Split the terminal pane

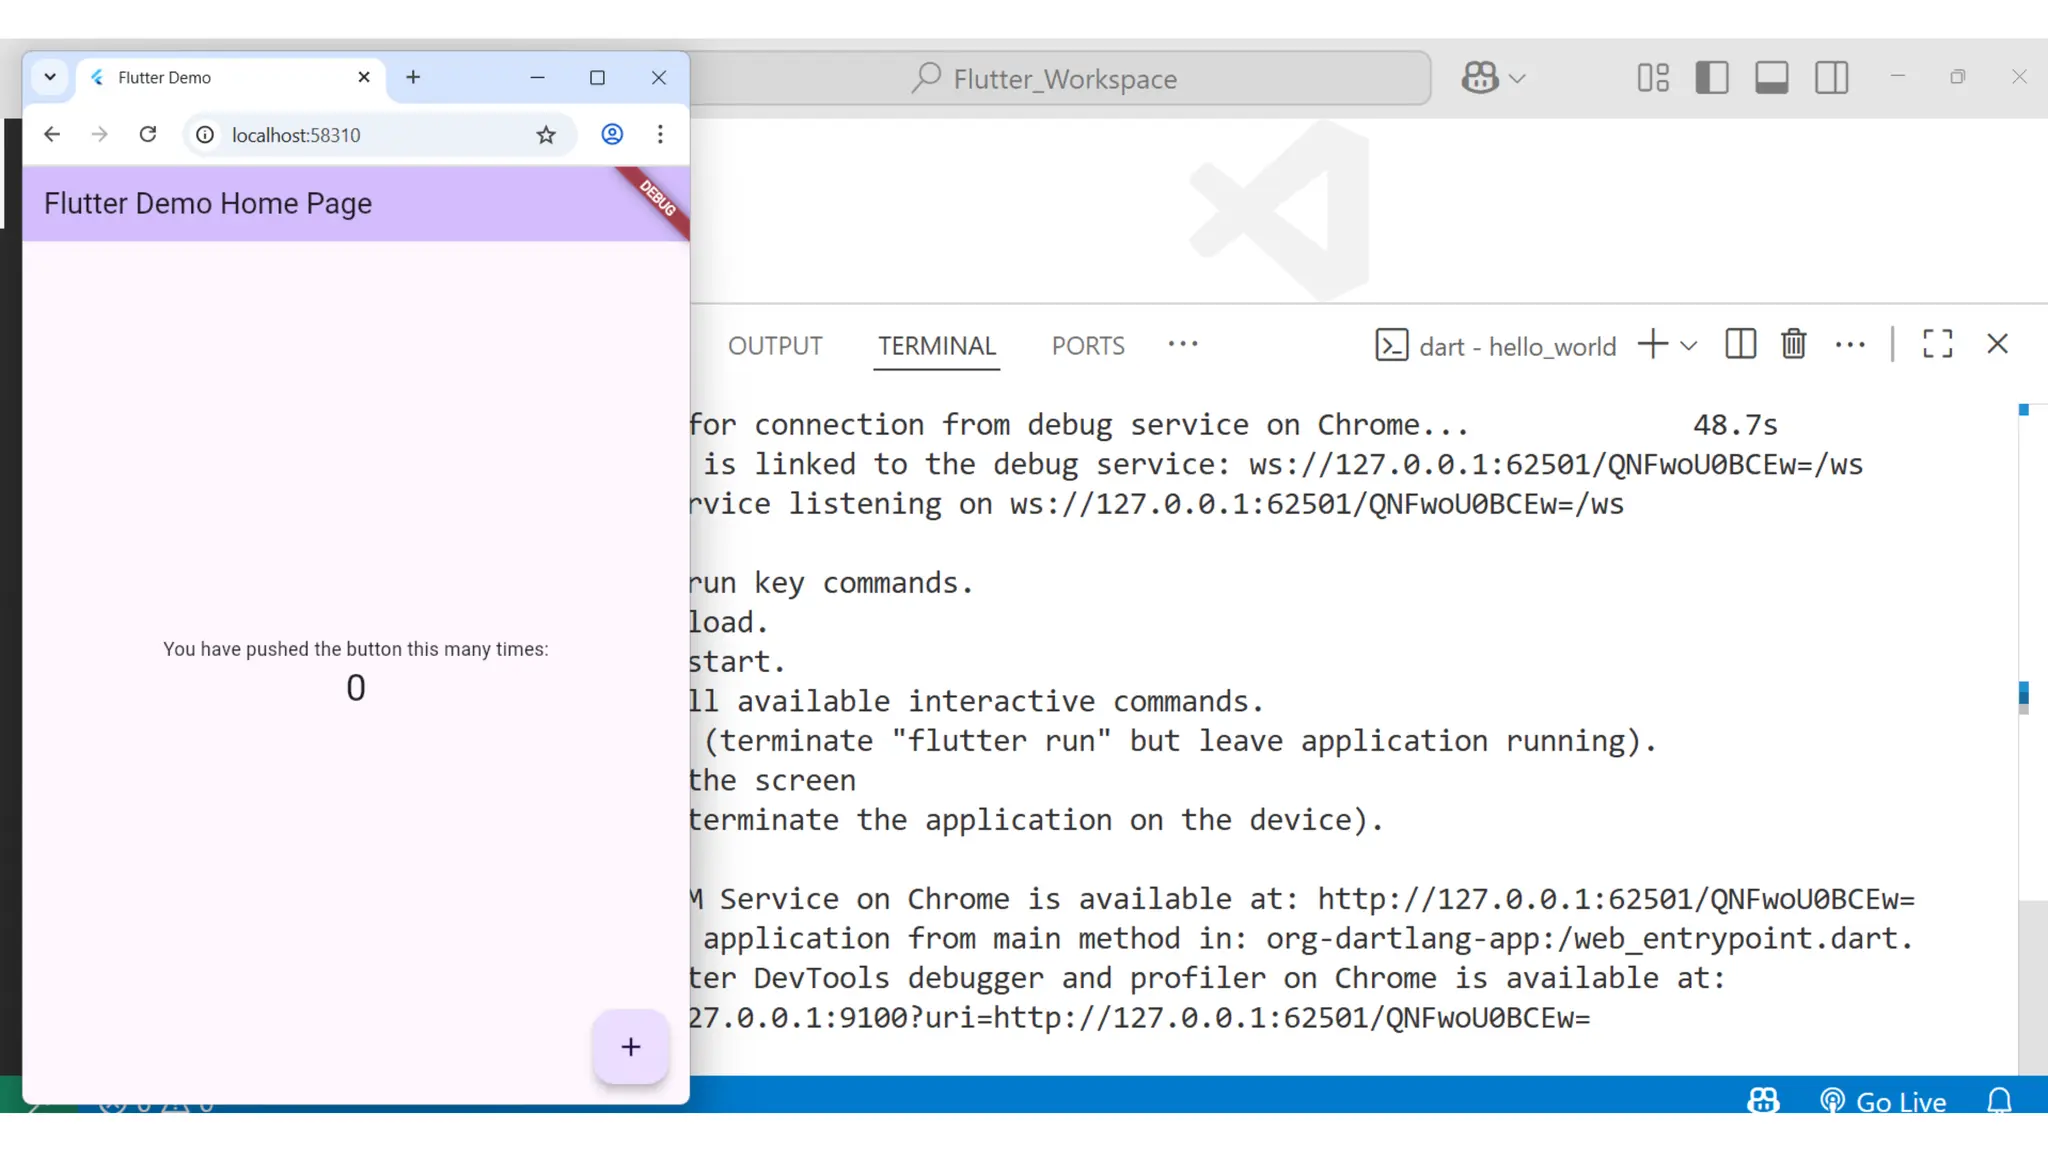[1740, 344]
